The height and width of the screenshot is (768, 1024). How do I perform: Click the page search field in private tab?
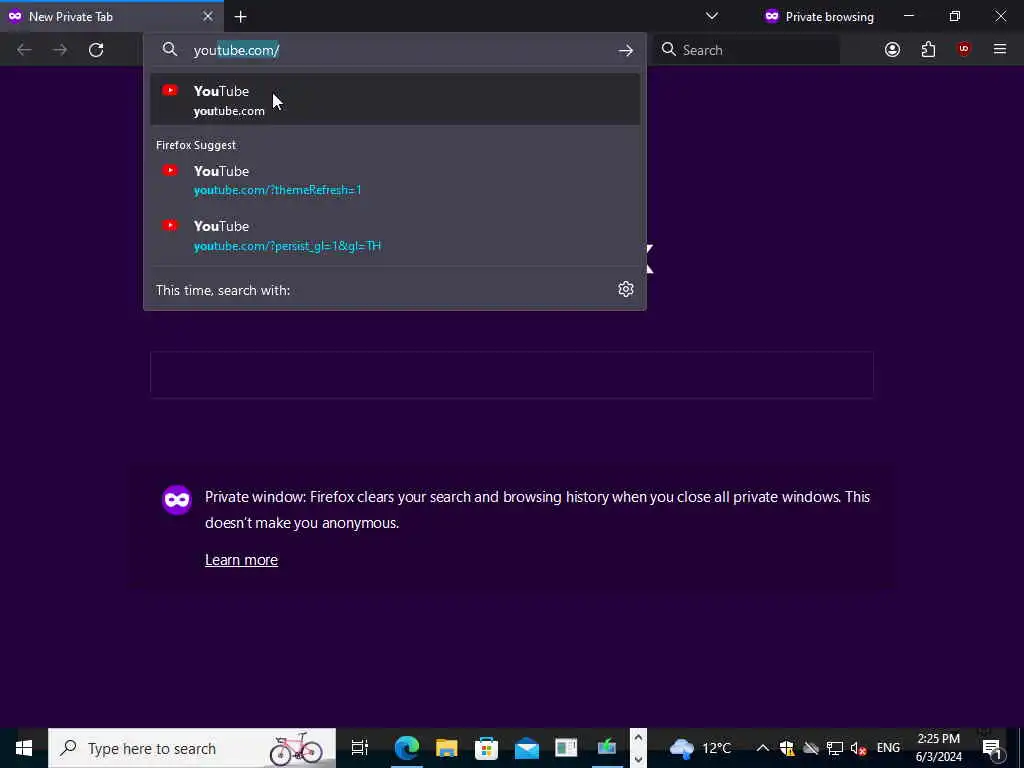click(511, 375)
